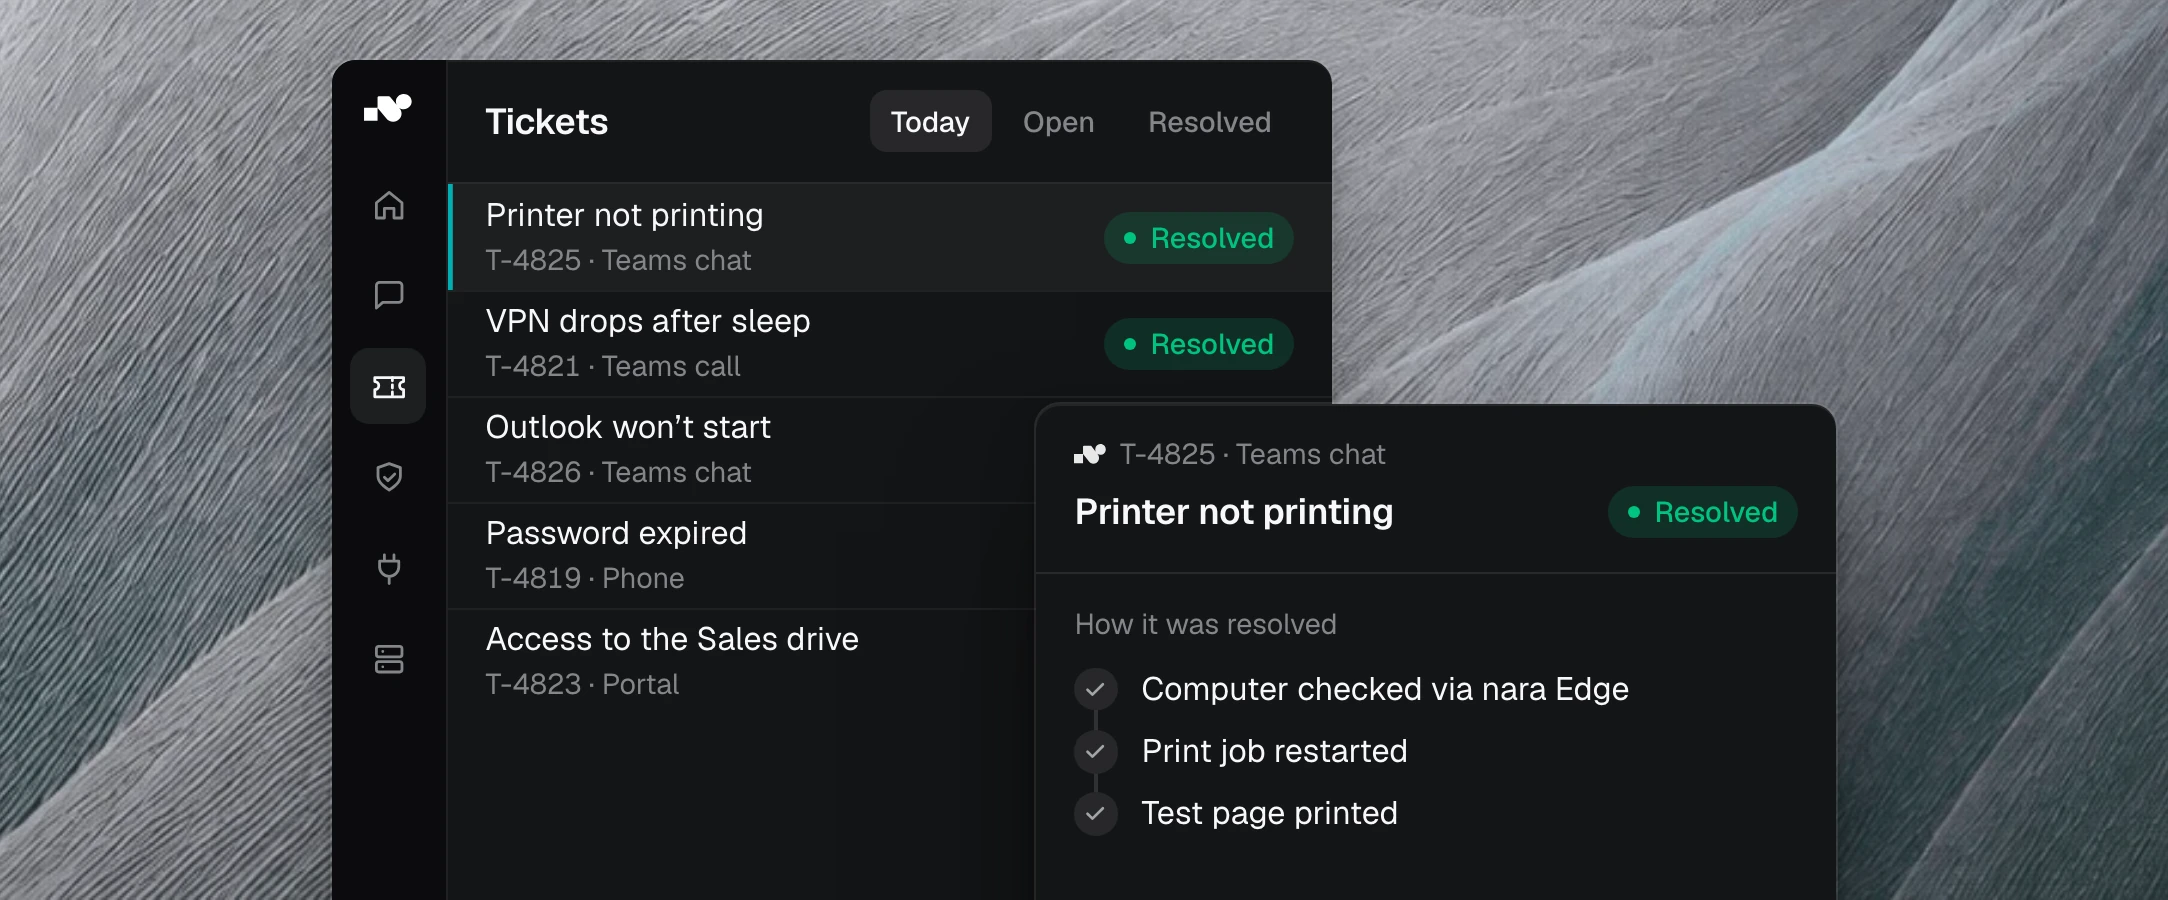
Task: Open the chat bubble sidebar icon
Action: pos(389,295)
